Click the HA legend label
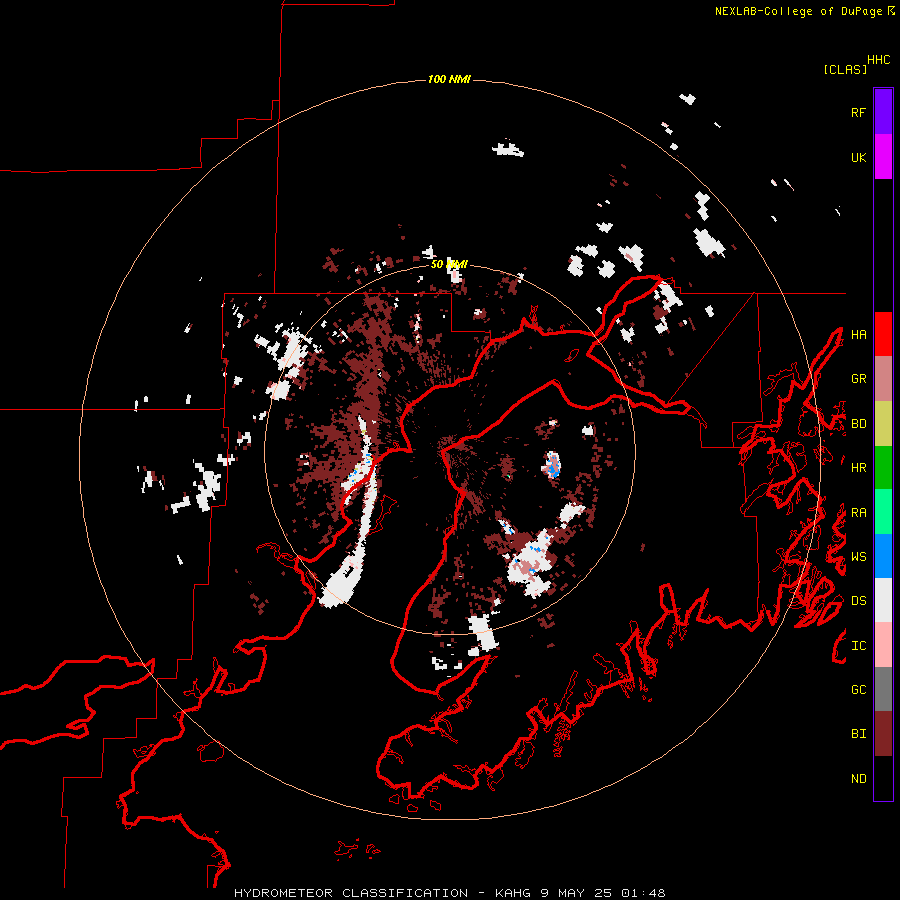The width and height of the screenshot is (900, 900). point(858,335)
